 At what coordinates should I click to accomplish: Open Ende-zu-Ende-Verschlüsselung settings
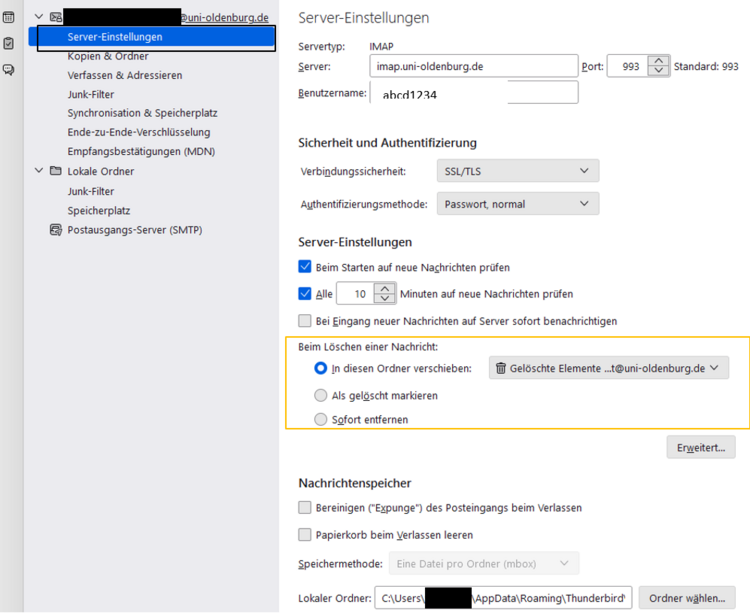139,132
